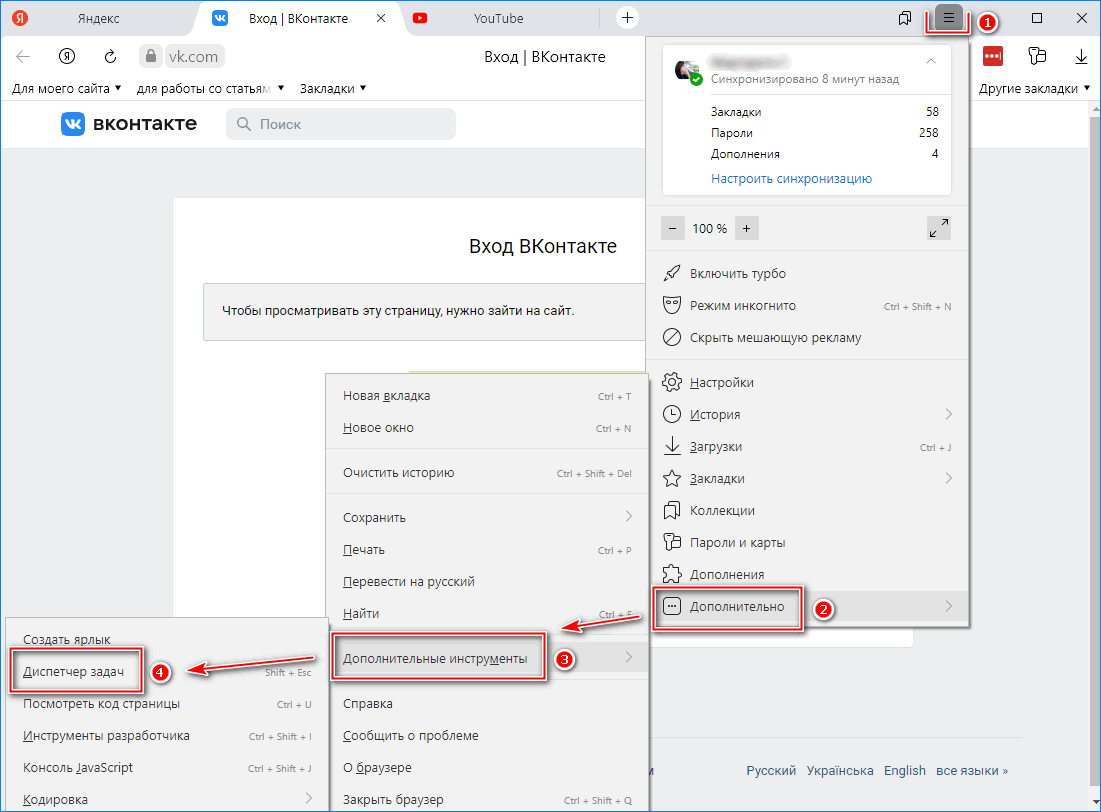
Task: Click the Русский language link
Action: point(771,771)
